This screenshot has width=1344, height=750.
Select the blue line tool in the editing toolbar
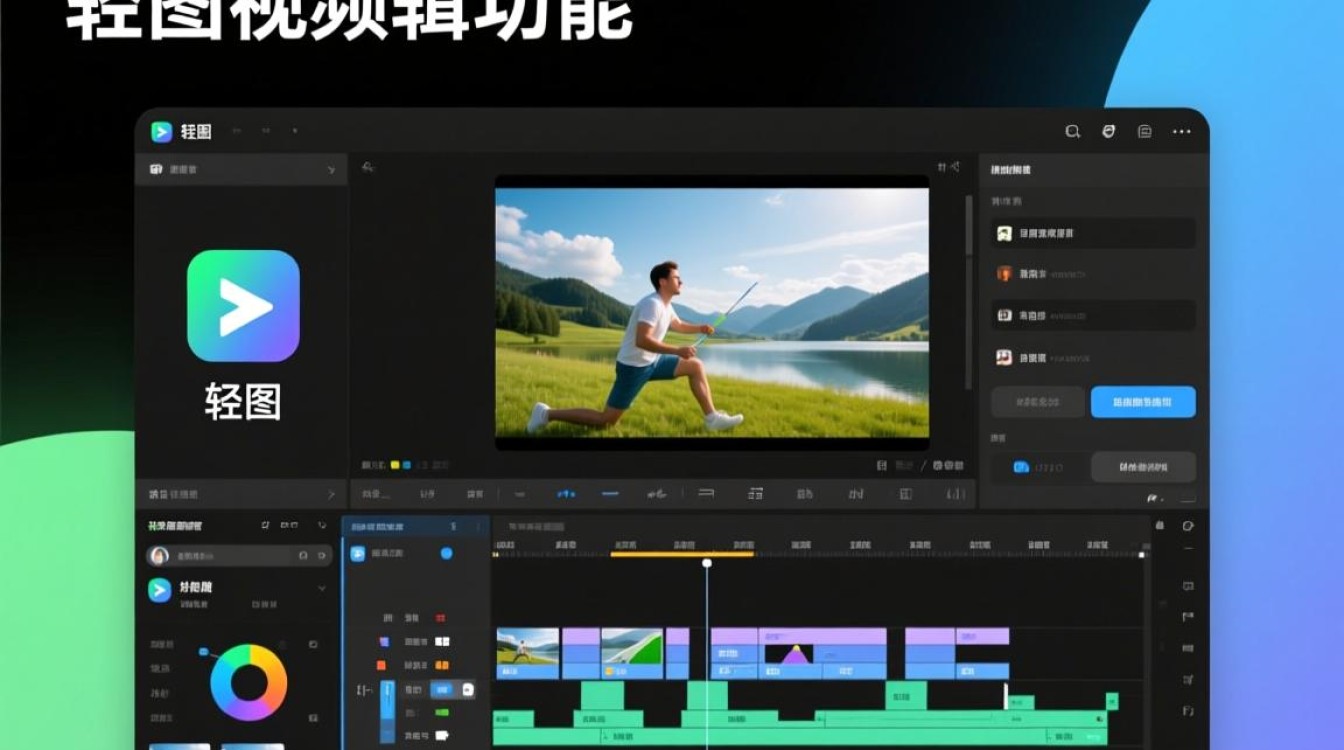(610, 494)
